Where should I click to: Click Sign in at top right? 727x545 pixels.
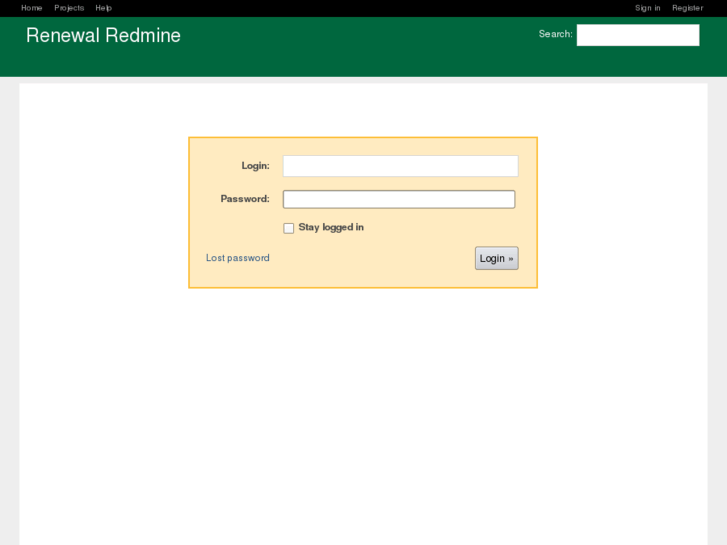(x=647, y=8)
